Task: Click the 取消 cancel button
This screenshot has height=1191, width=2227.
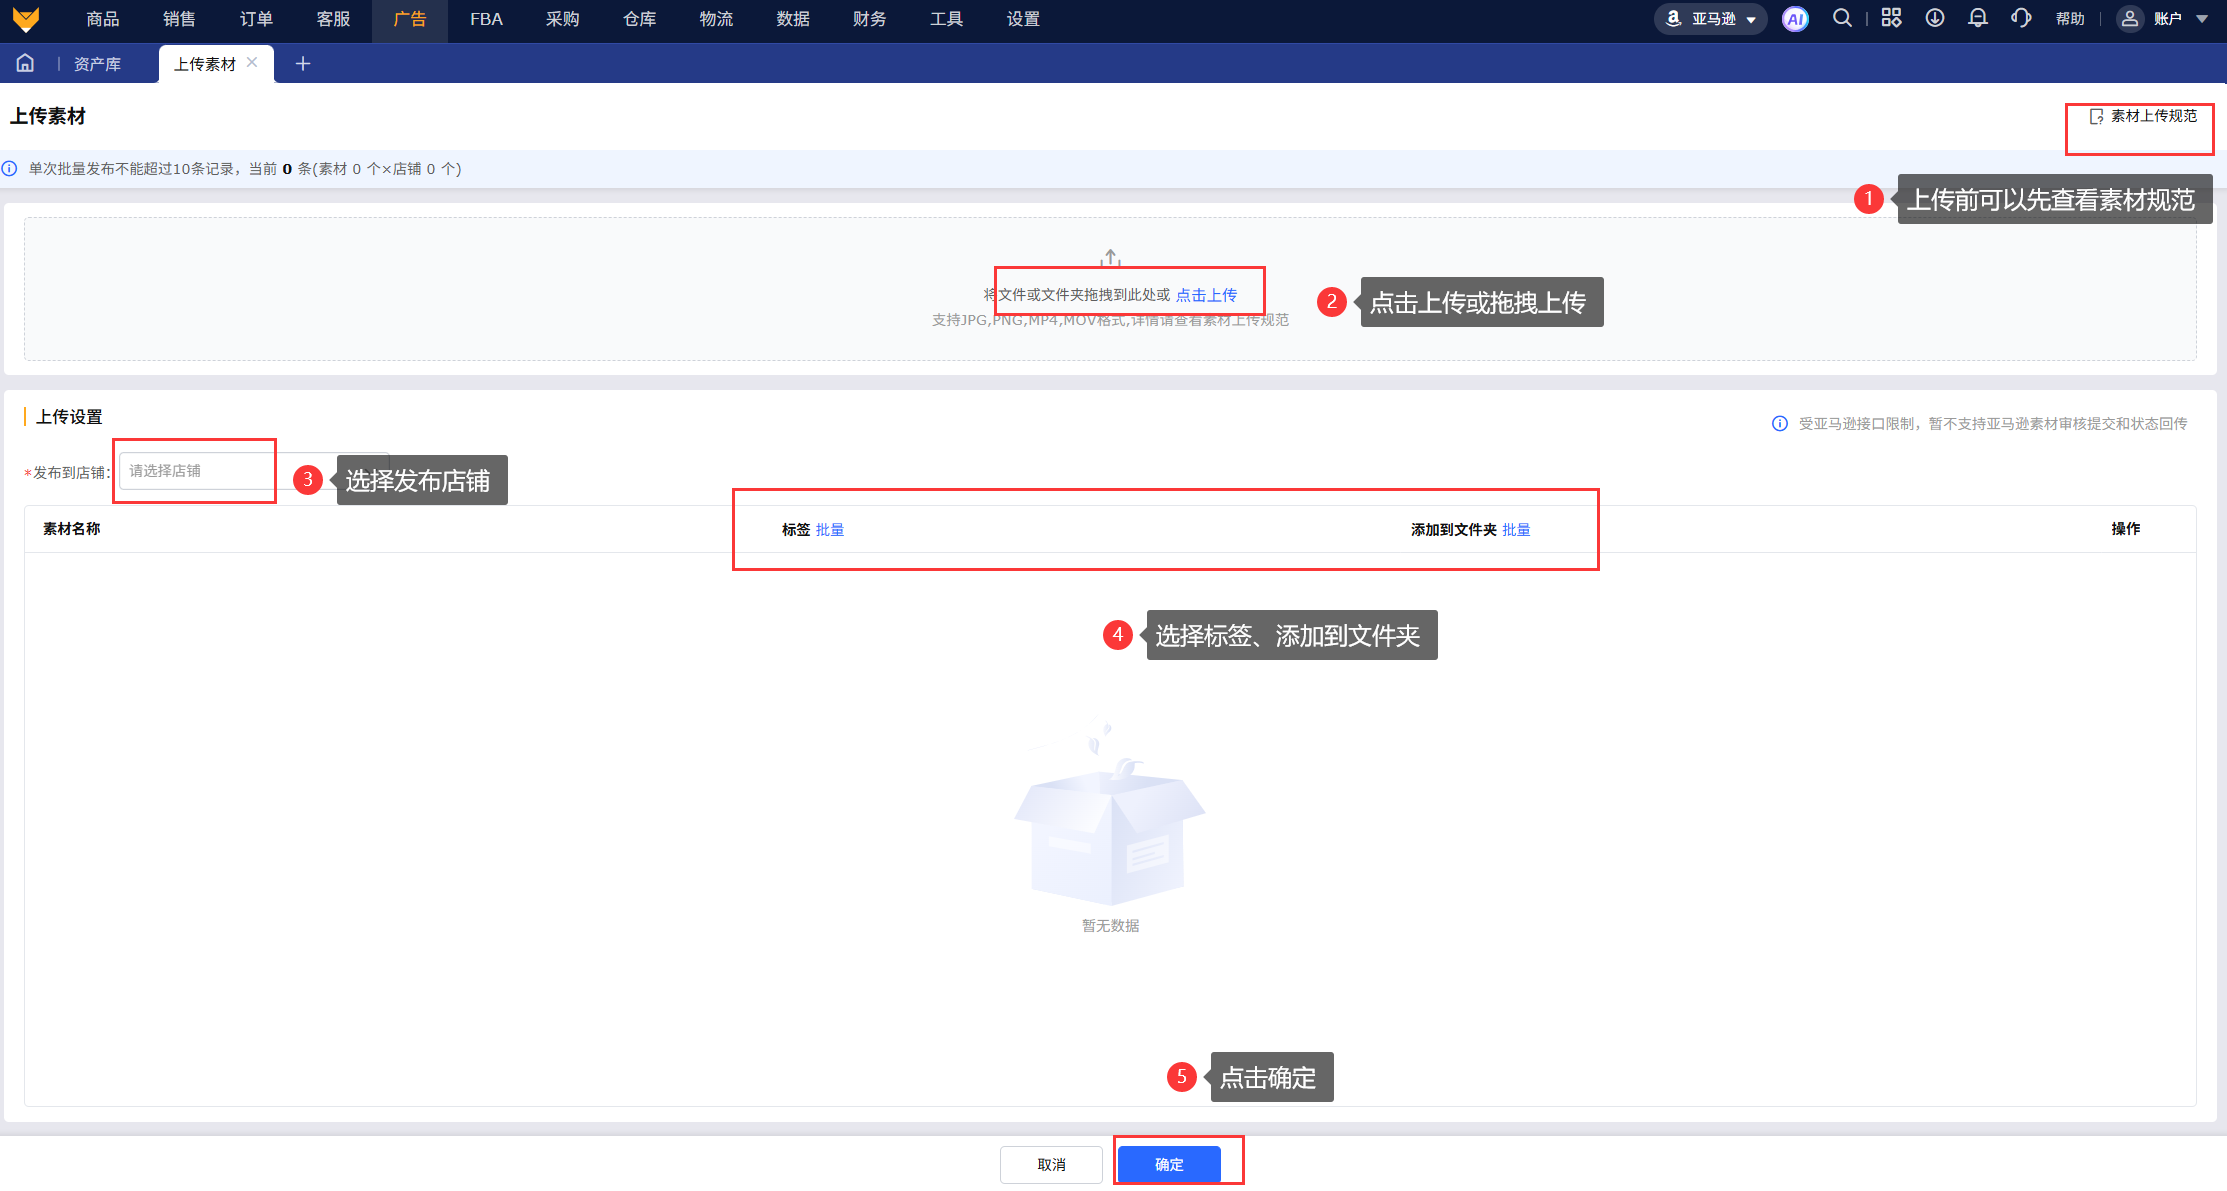Action: 1051,1164
